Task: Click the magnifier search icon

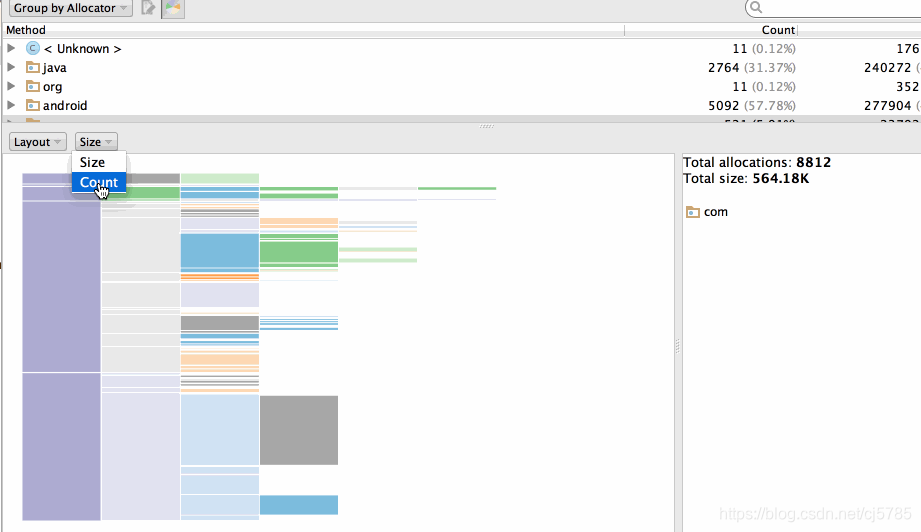Action: (756, 7)
